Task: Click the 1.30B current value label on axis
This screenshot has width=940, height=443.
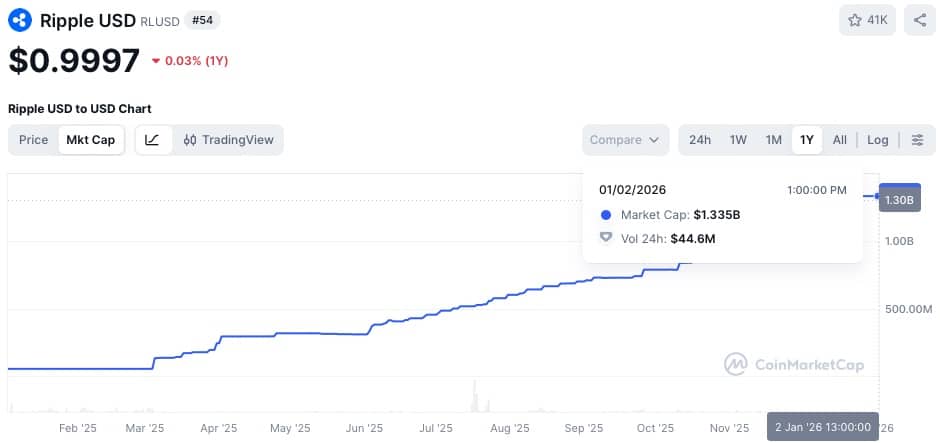Action: [x=899, y=200]
